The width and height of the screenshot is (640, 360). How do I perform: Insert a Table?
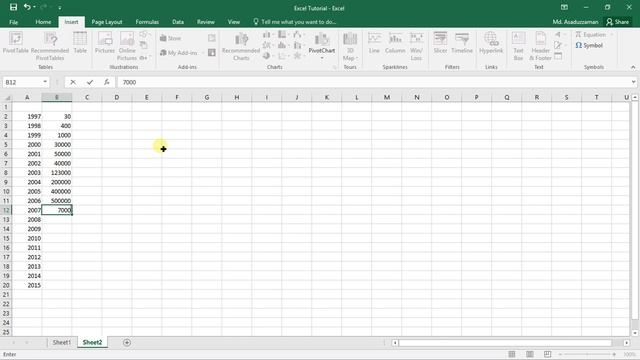click(x=80, y=43)
